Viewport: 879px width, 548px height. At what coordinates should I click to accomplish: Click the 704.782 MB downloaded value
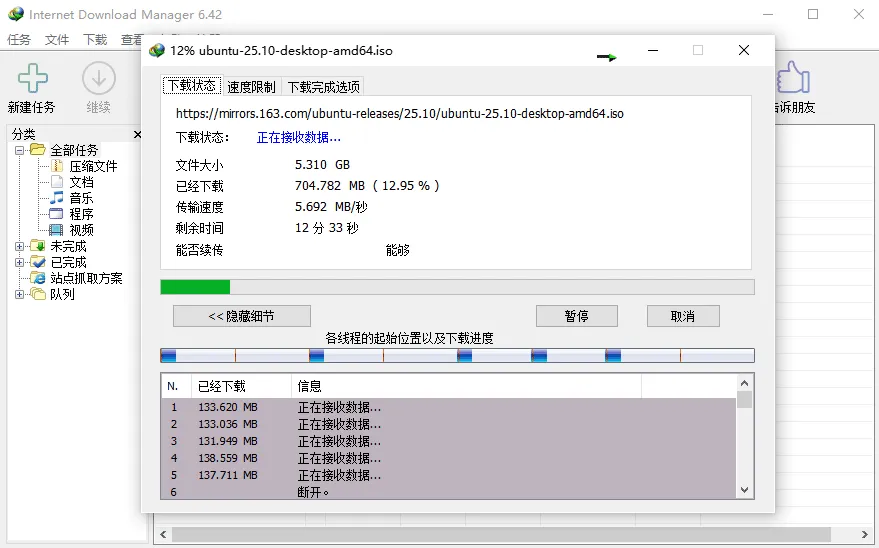(x=367, y=185)
